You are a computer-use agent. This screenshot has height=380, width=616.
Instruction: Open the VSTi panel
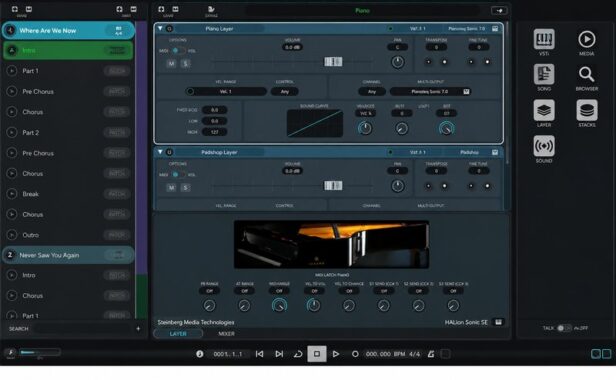click(x=544, y=39)
